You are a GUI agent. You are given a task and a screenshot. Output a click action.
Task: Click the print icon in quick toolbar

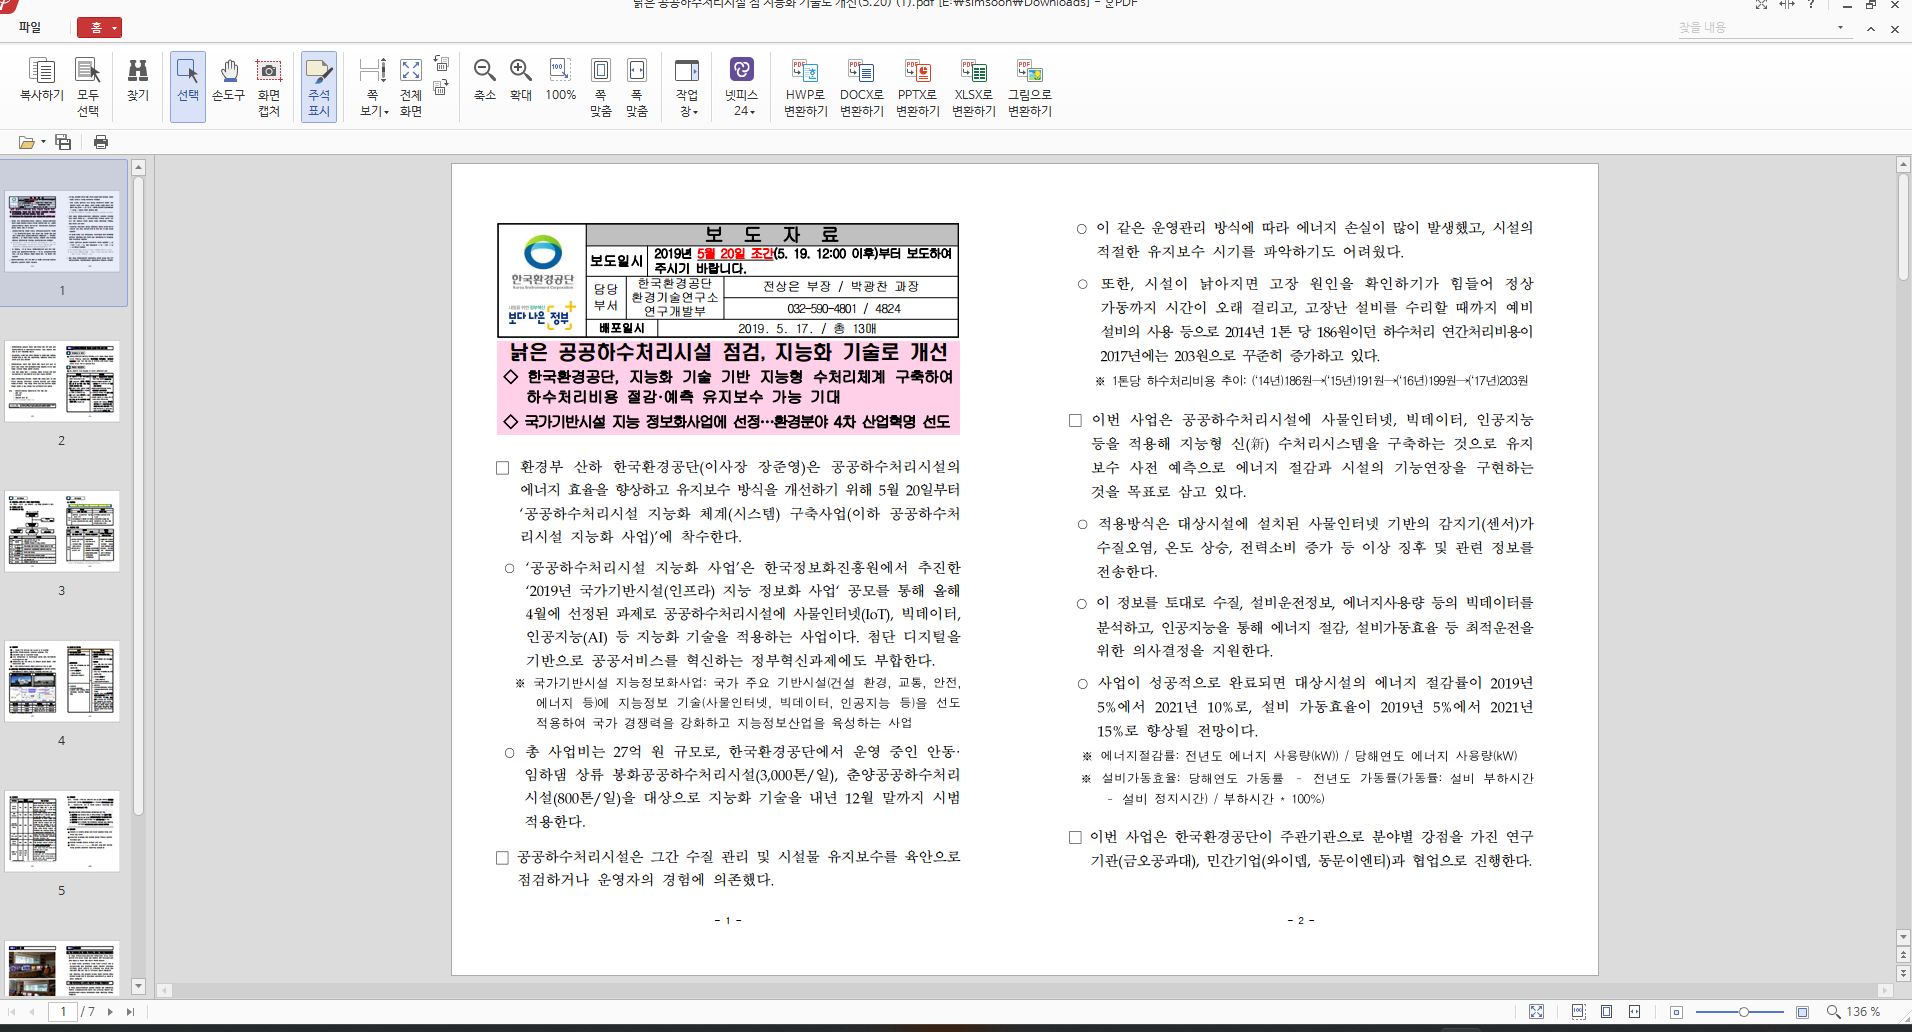tap(101, 142)
